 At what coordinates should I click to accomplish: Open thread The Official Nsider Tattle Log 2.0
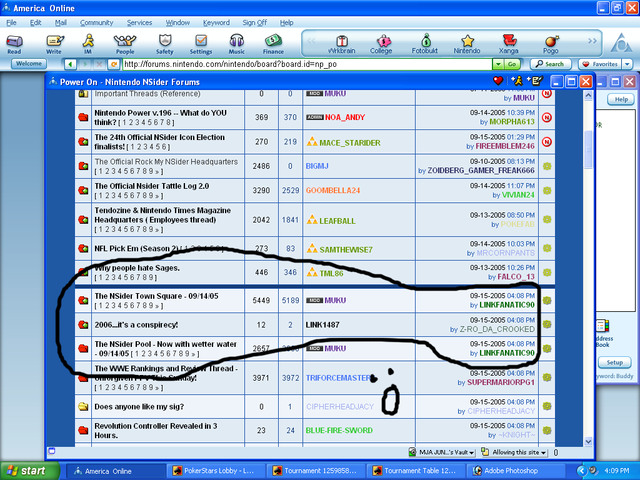pos(152,186)
